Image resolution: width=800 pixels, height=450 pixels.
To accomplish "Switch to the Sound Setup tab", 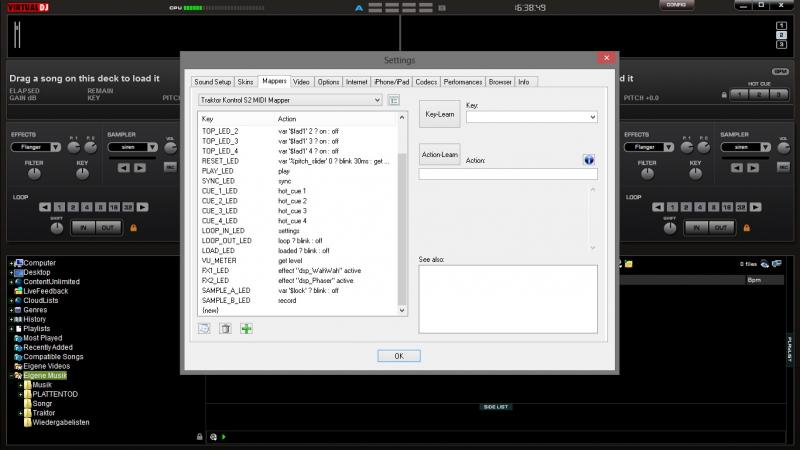I will (x=212, y=82).
